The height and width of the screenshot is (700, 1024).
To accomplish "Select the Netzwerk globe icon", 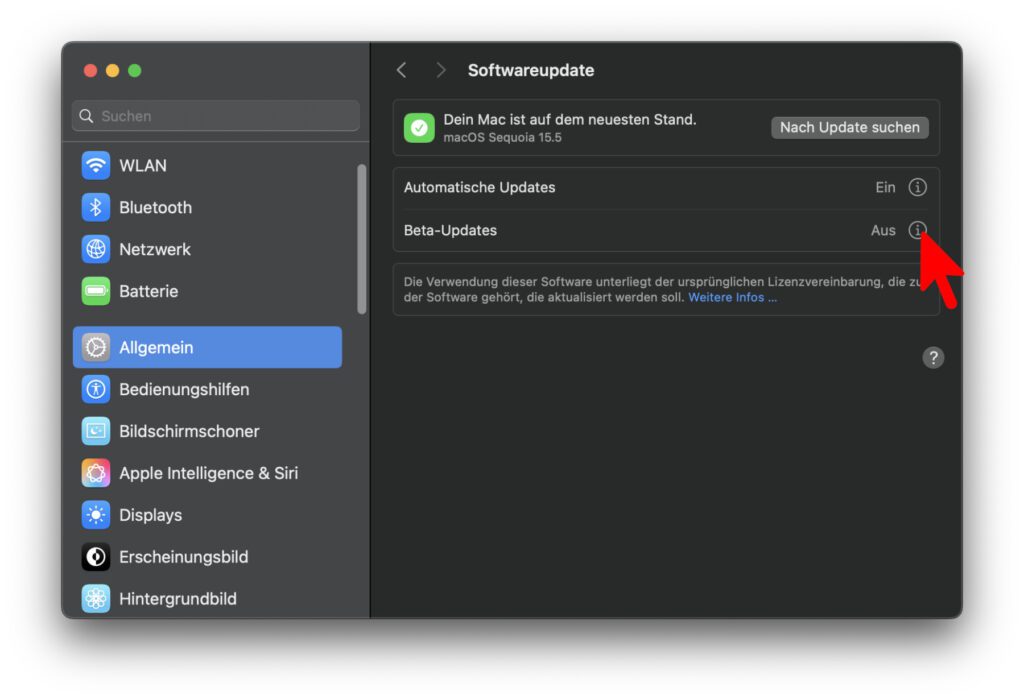I will [96, 250].
